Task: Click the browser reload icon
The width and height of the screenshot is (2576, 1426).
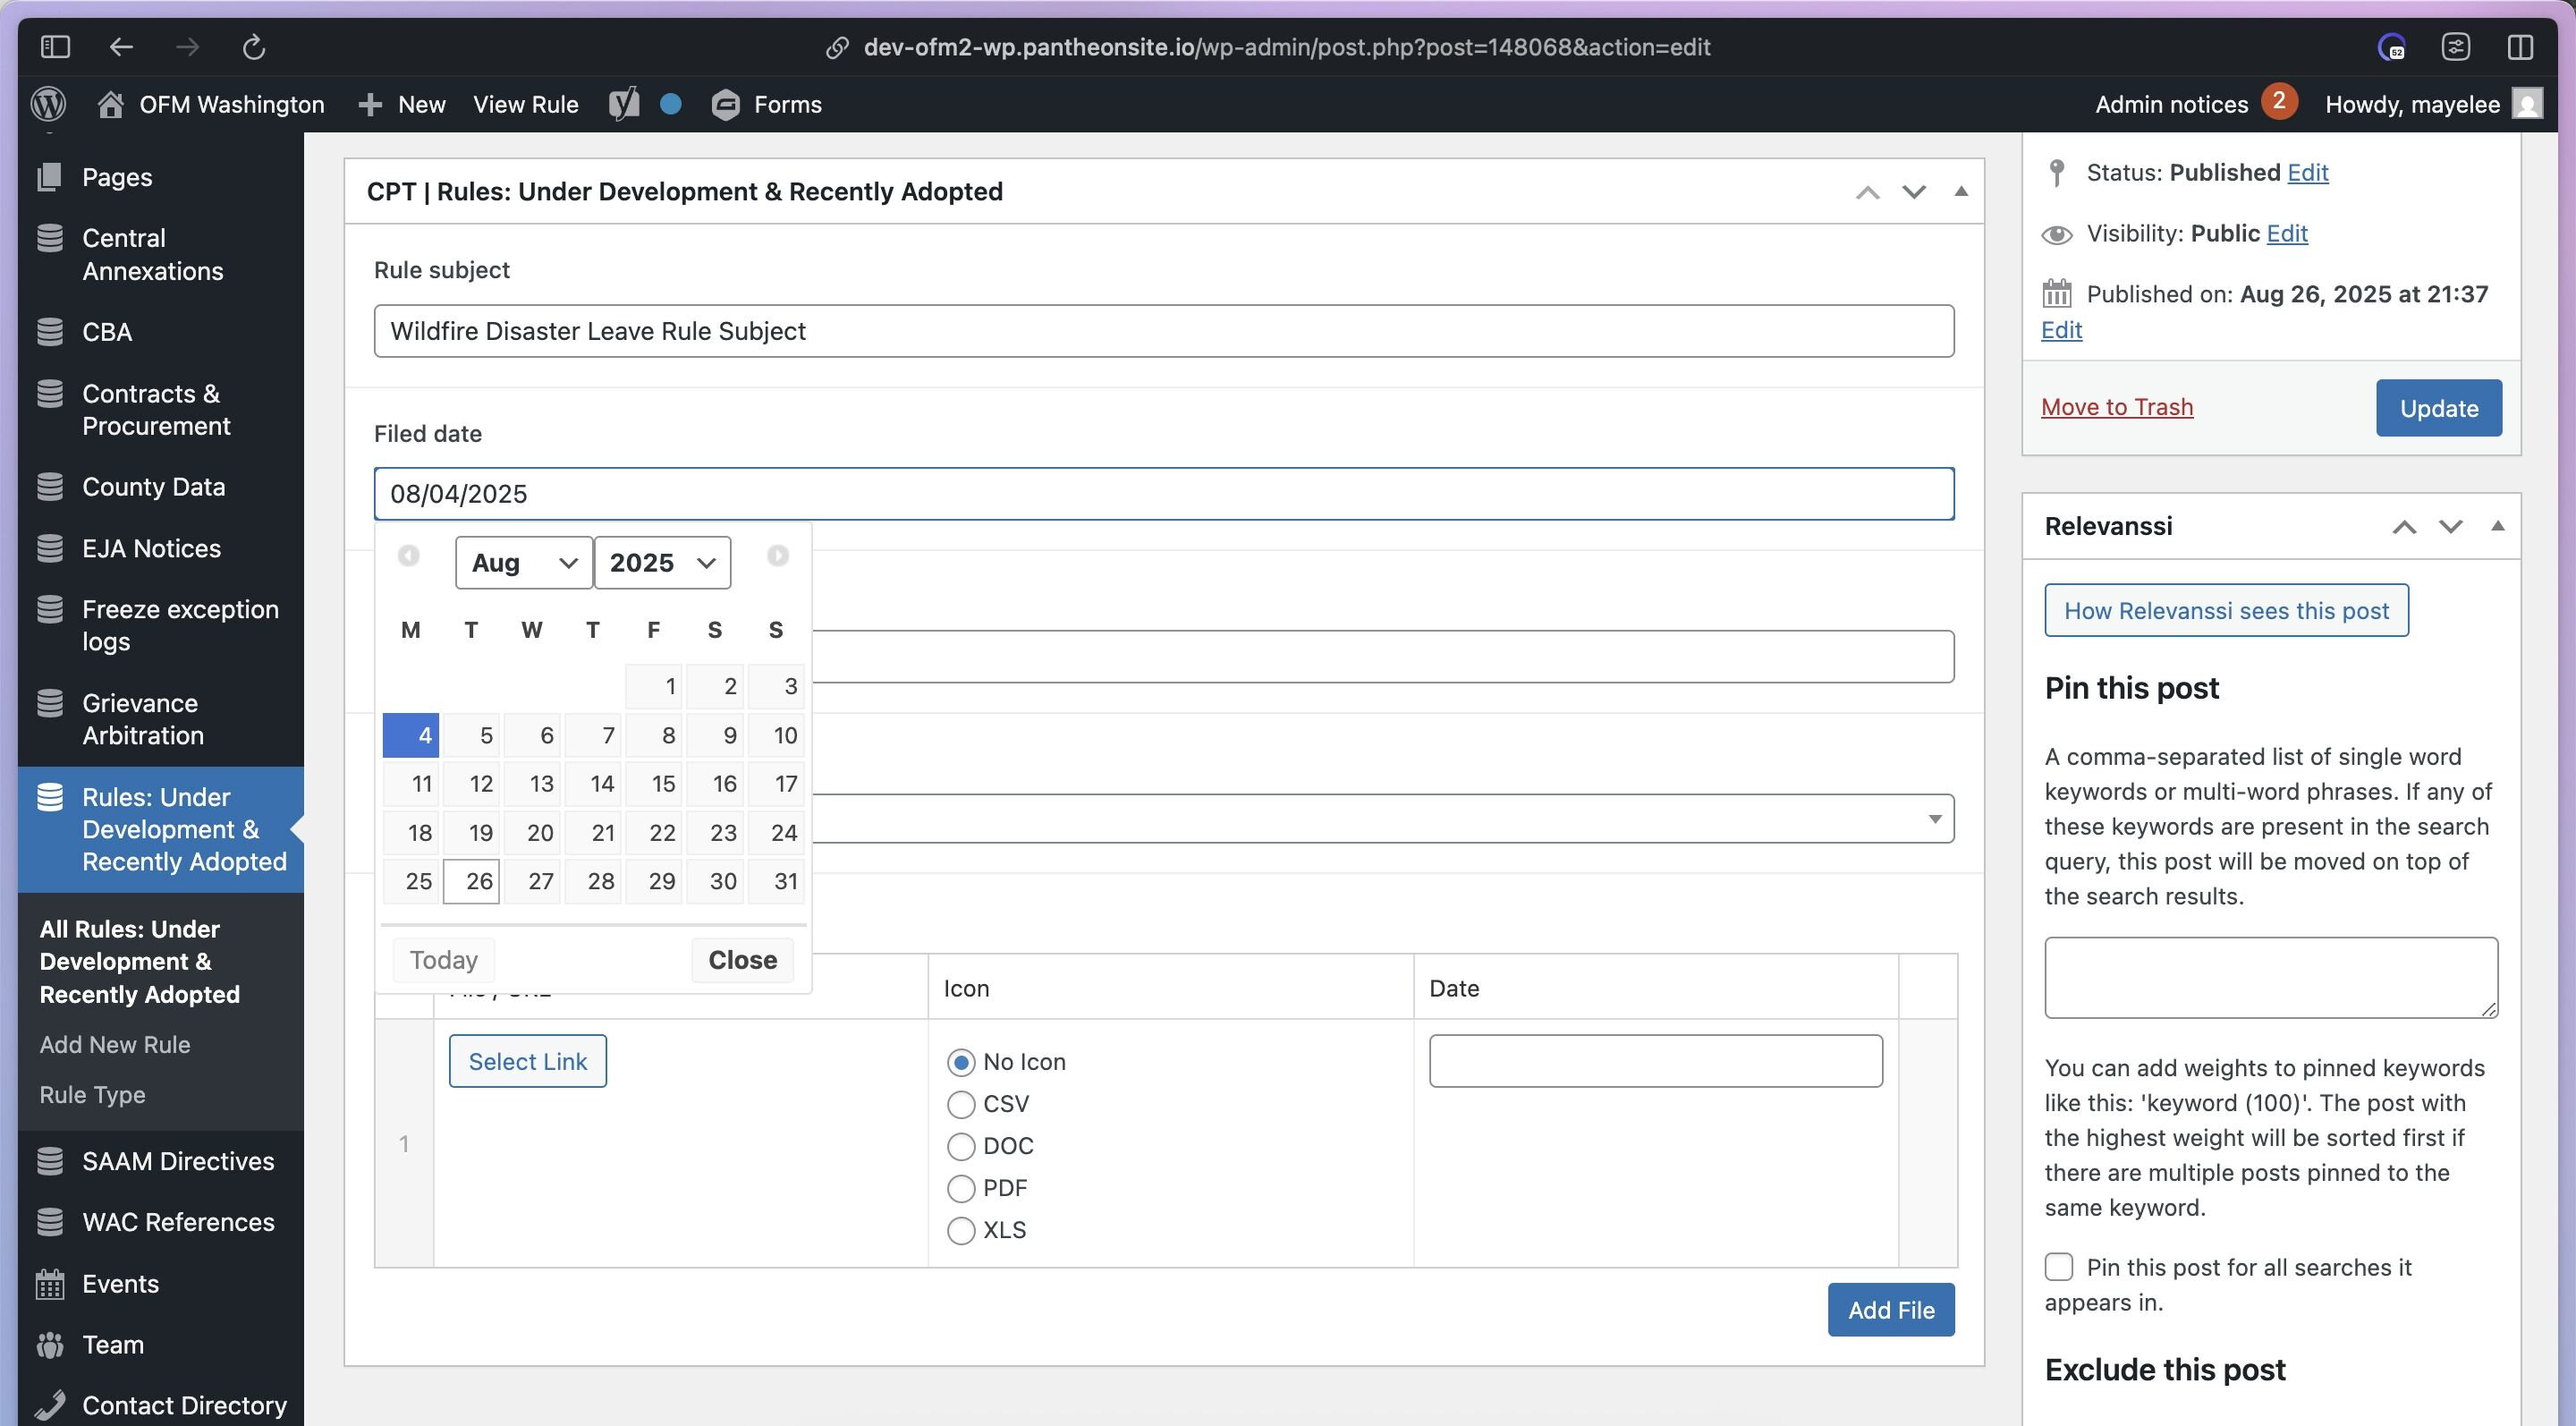Action: coord(254,47)
